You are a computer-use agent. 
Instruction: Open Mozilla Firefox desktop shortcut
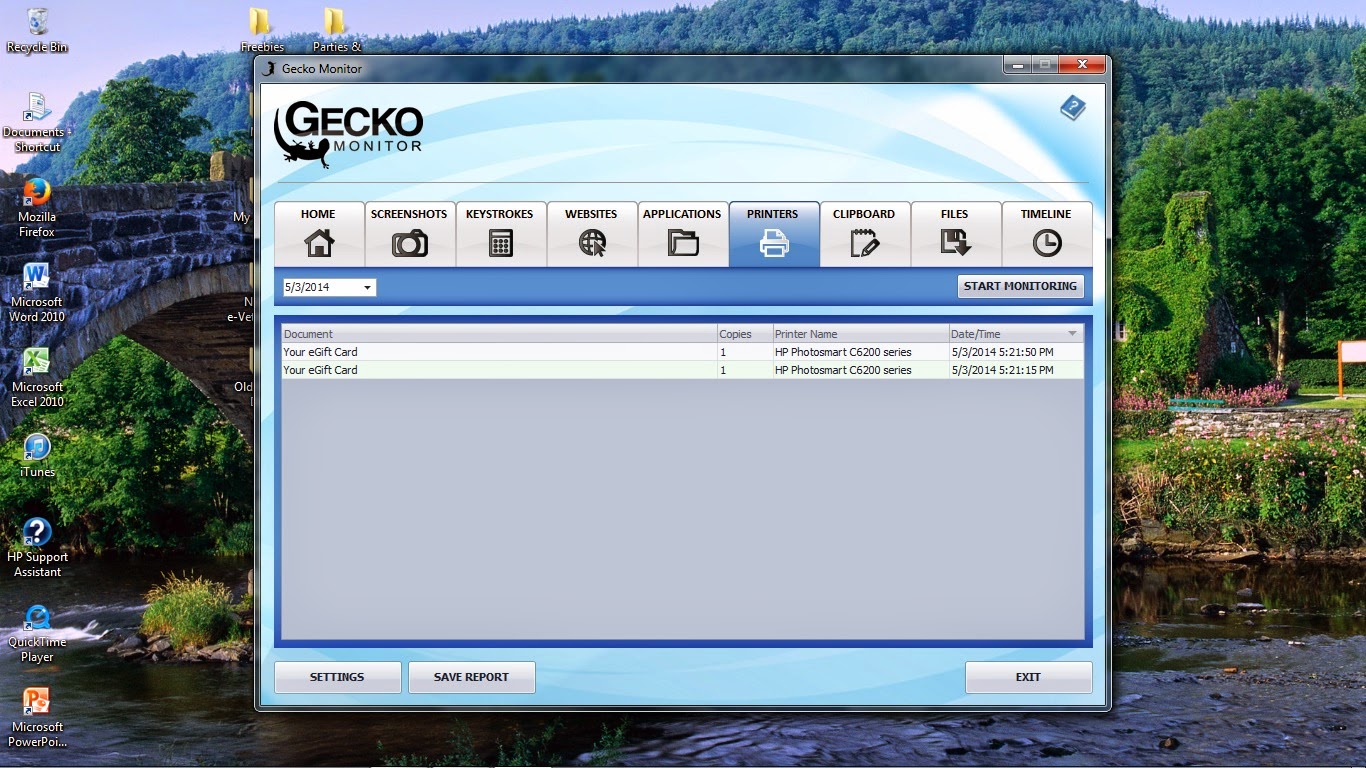pyautogui.click(x=37, y=208)
